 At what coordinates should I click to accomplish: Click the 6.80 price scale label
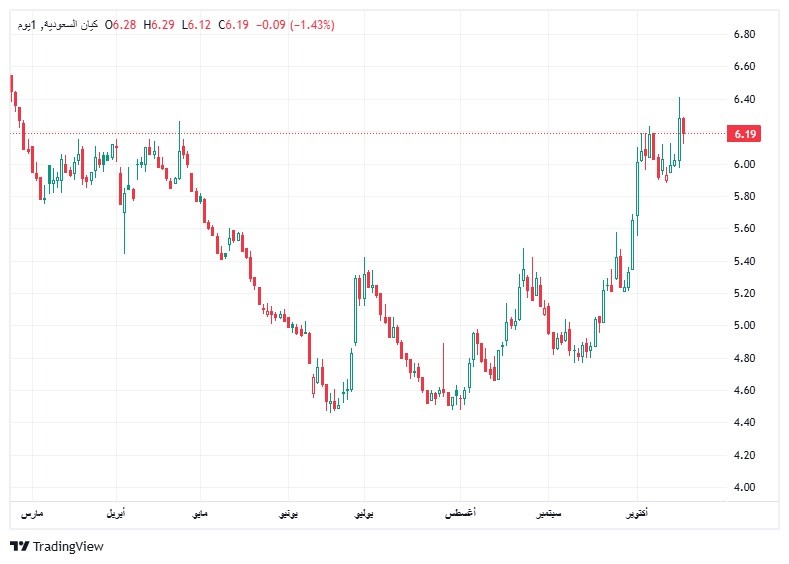[744, 35]
